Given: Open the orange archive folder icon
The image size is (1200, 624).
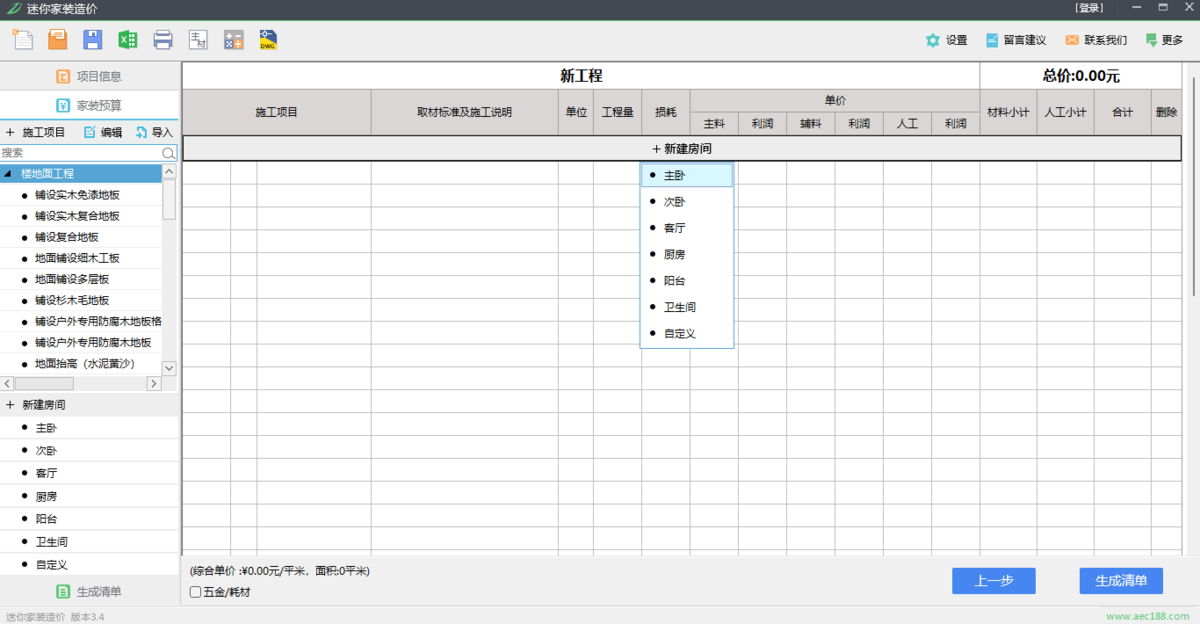Looking at the screenshot, I should (x=58, y=40).
